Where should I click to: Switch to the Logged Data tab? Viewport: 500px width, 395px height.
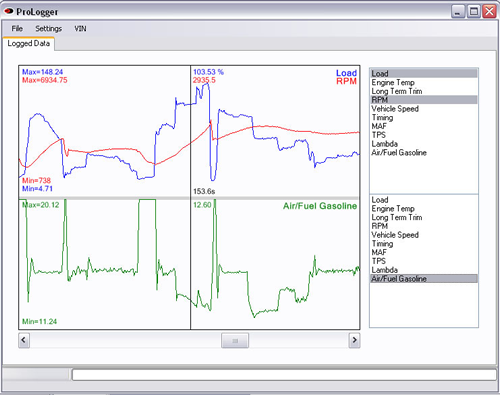coord(29,44)
